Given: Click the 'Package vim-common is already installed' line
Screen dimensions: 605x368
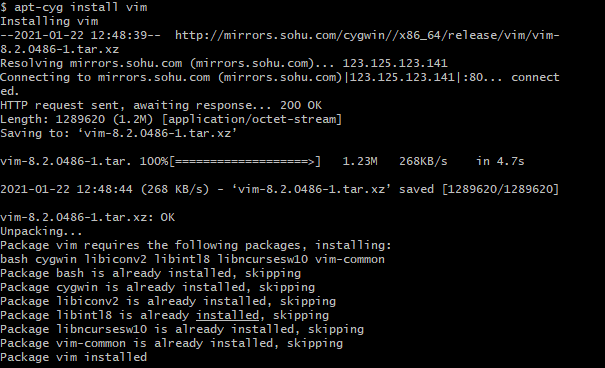Looking at the screenshot, I should tap(171, 343).
